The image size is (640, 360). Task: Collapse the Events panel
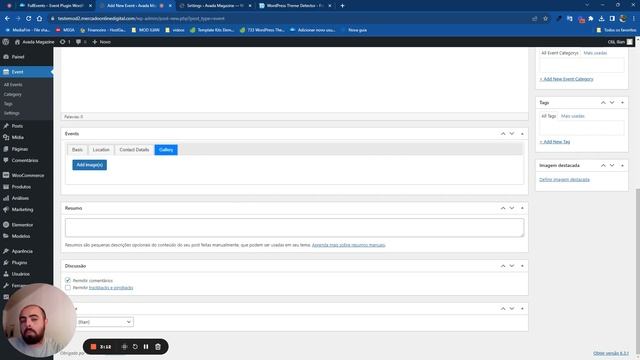522,134
